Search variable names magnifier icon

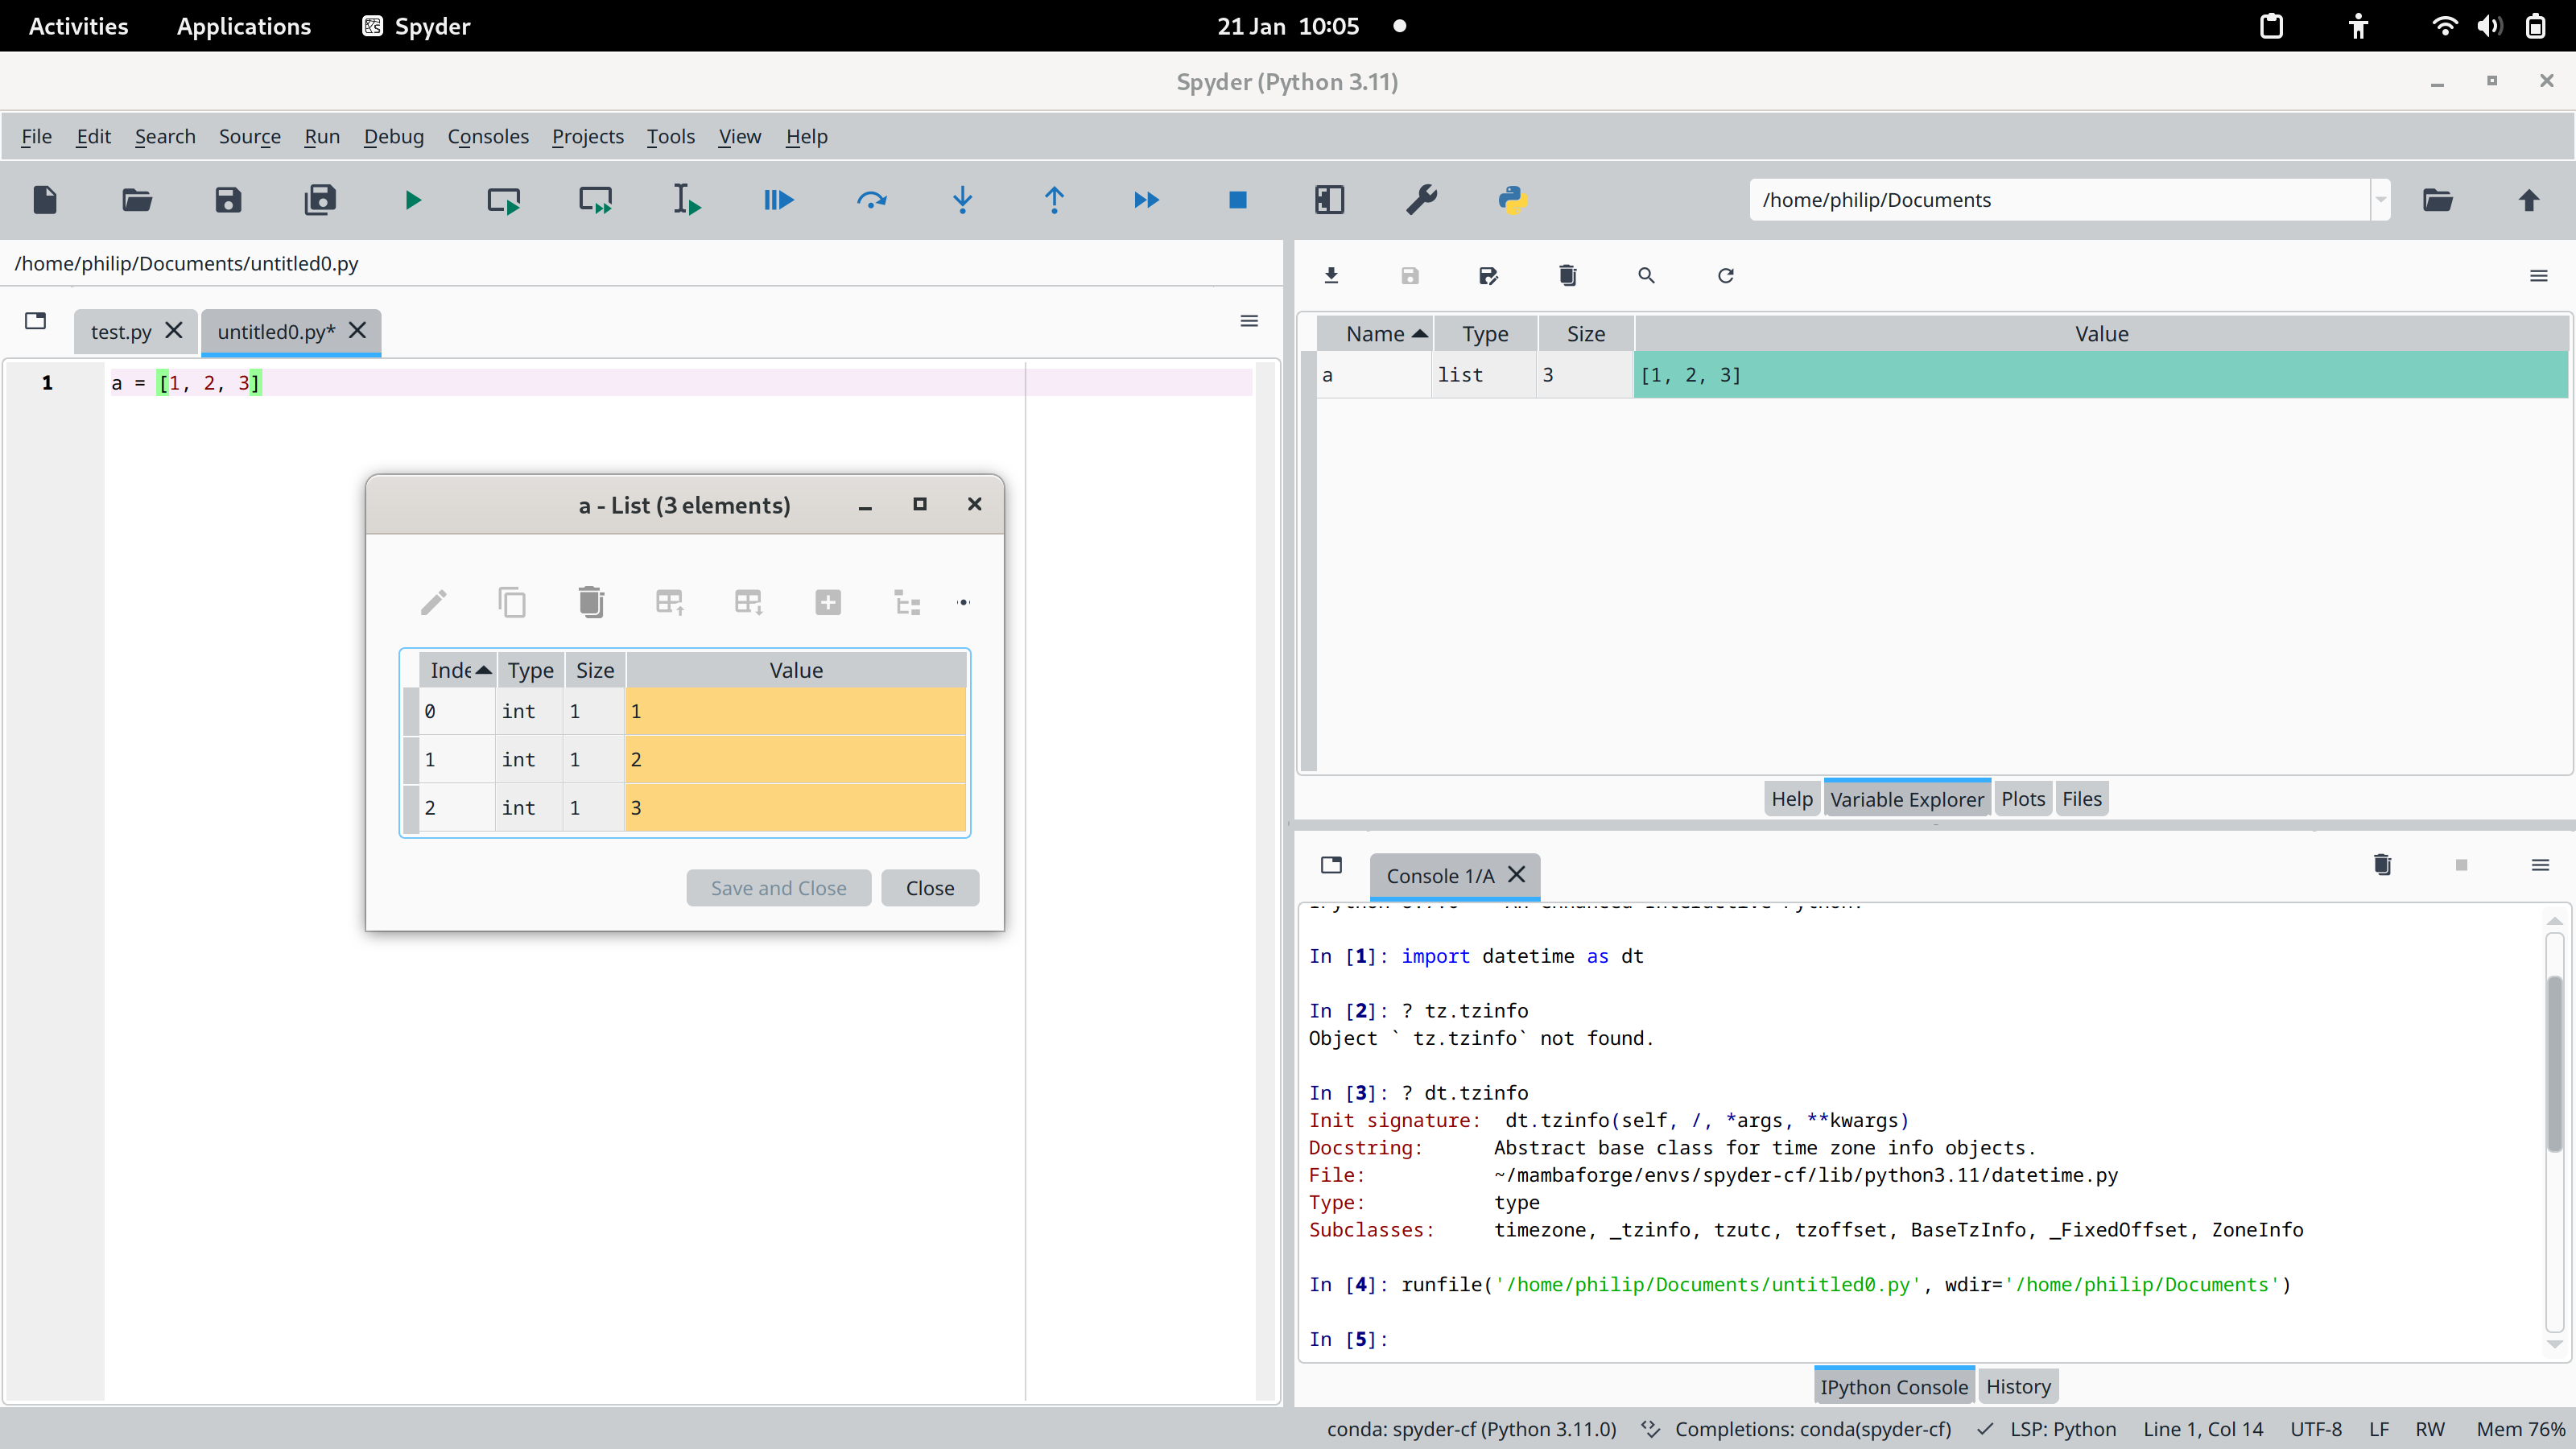(x=1646, y=275)
